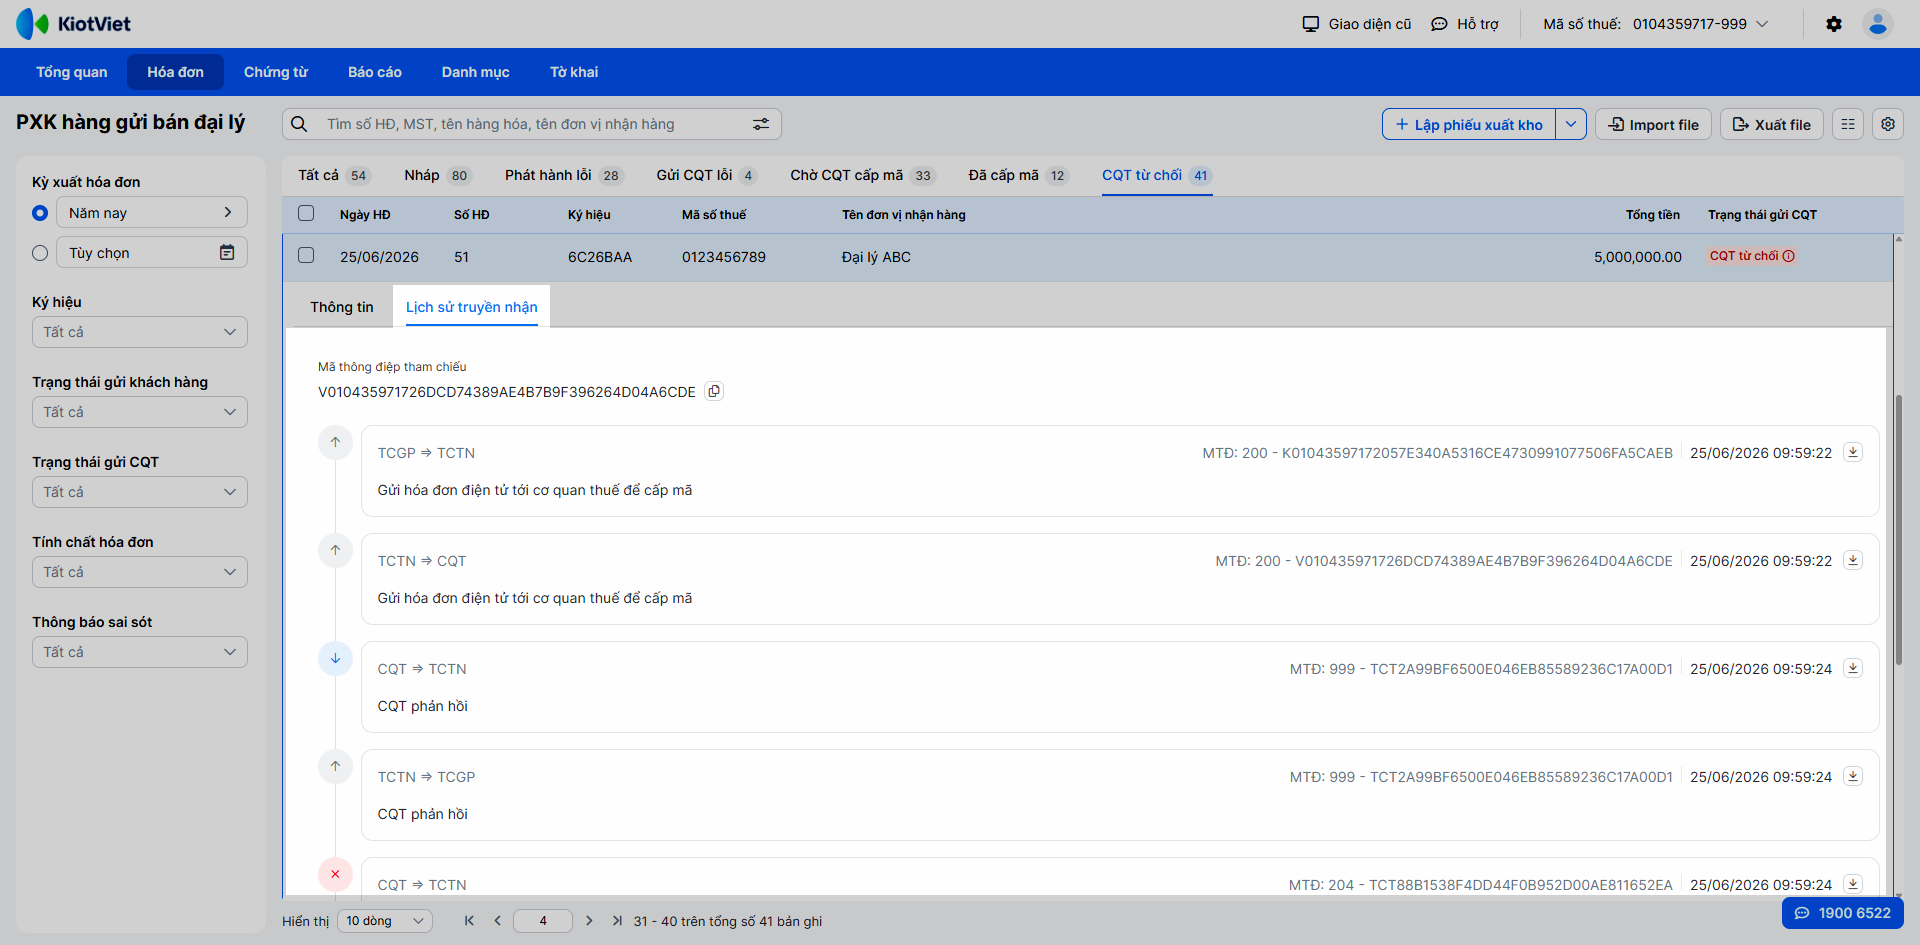The height and width of the screenshot is (945, 1920).
Task: Open the Danh mục menu
Action: (476, 72)
